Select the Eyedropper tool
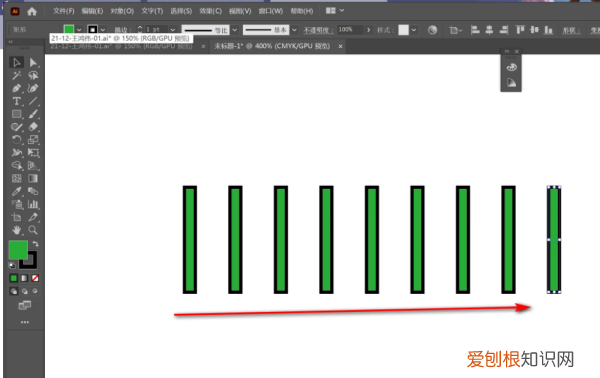The height and width of the screenshot is (378, 600). click(16, 191)
